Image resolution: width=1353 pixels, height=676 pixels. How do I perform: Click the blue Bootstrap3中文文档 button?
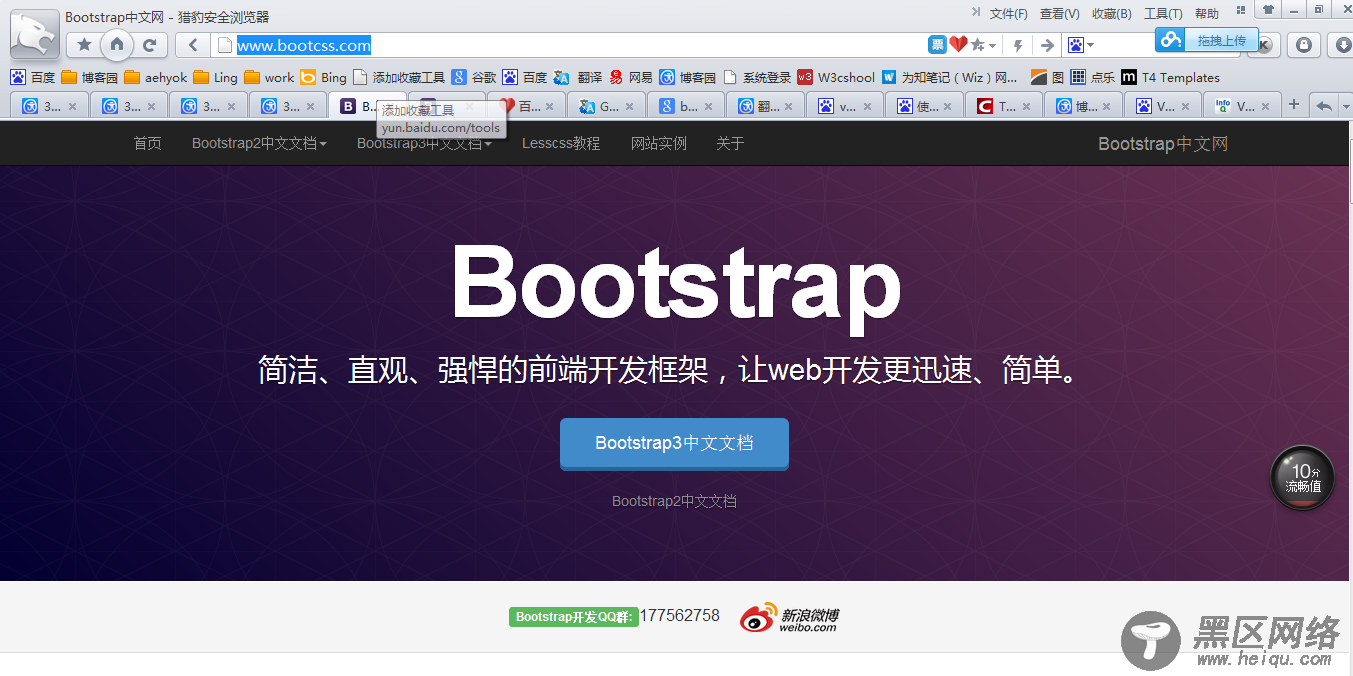(x=674, y=443)
